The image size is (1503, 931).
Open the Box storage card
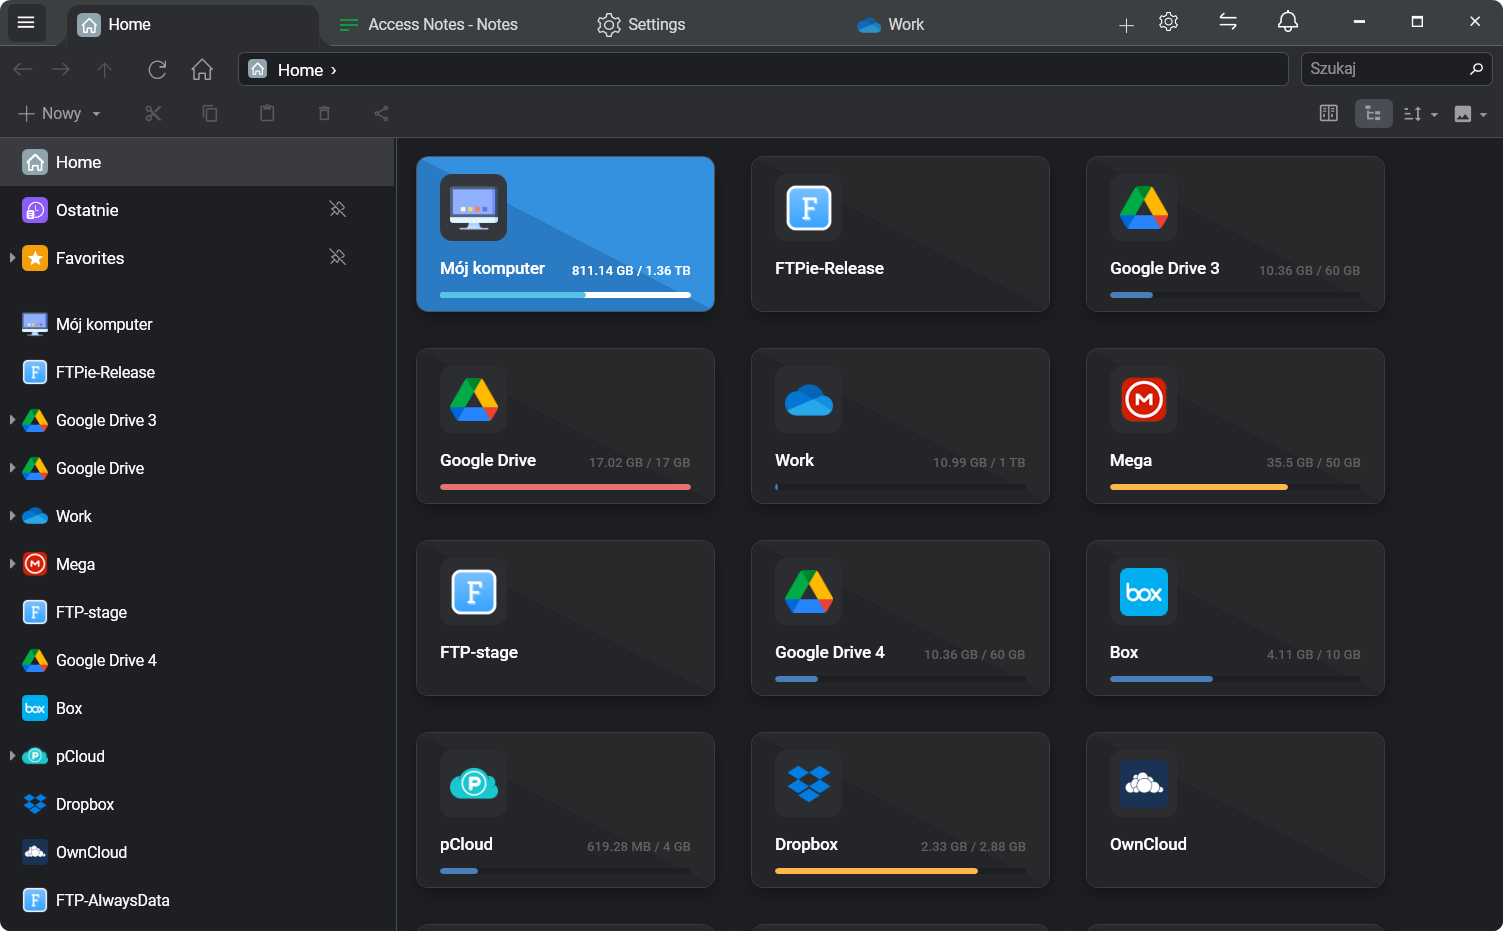point(1235,618)
